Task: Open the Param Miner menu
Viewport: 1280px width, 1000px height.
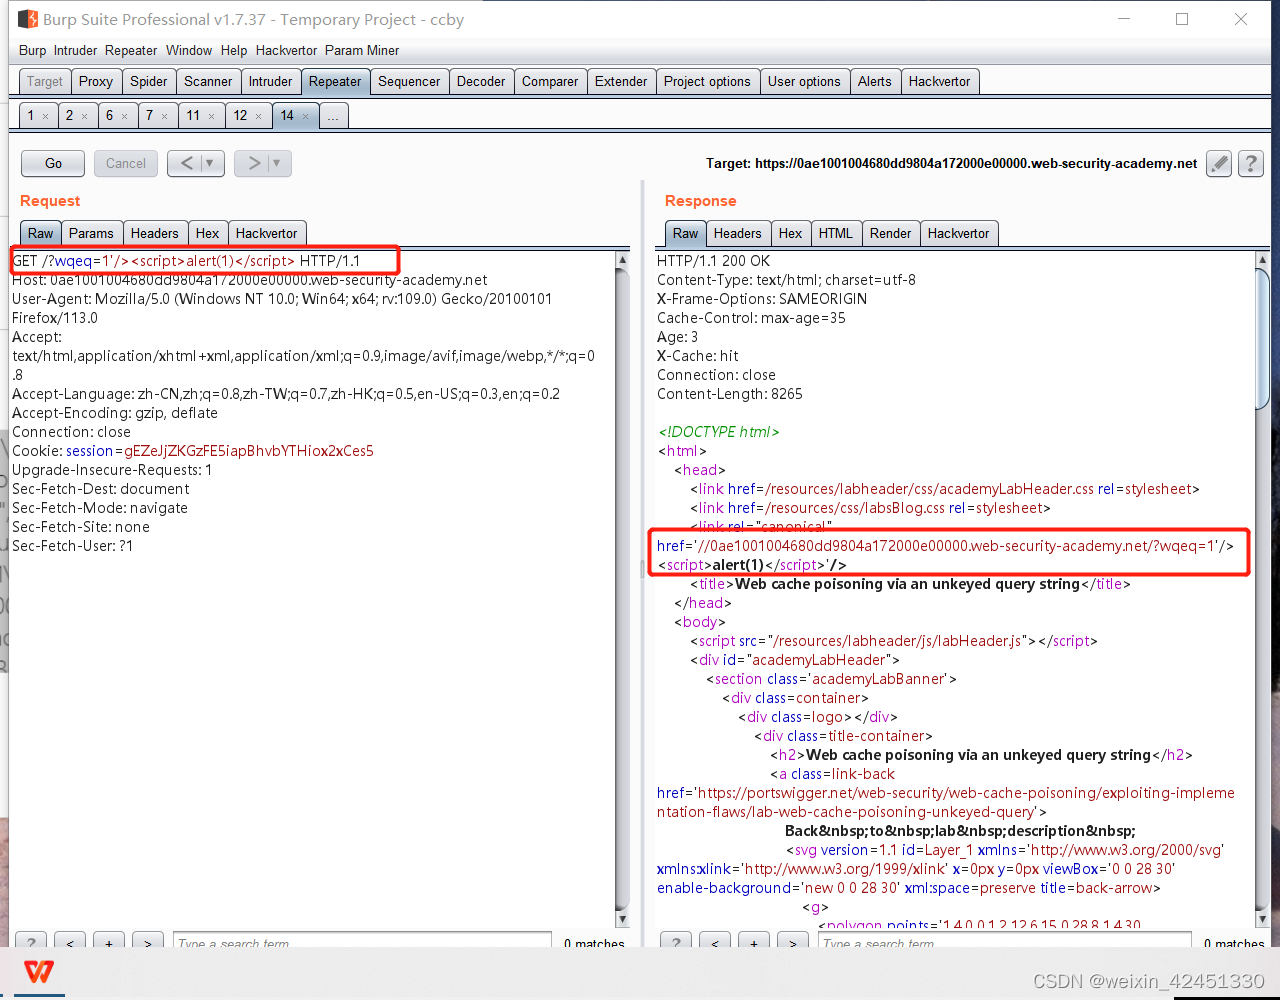Action: [362, 50]
